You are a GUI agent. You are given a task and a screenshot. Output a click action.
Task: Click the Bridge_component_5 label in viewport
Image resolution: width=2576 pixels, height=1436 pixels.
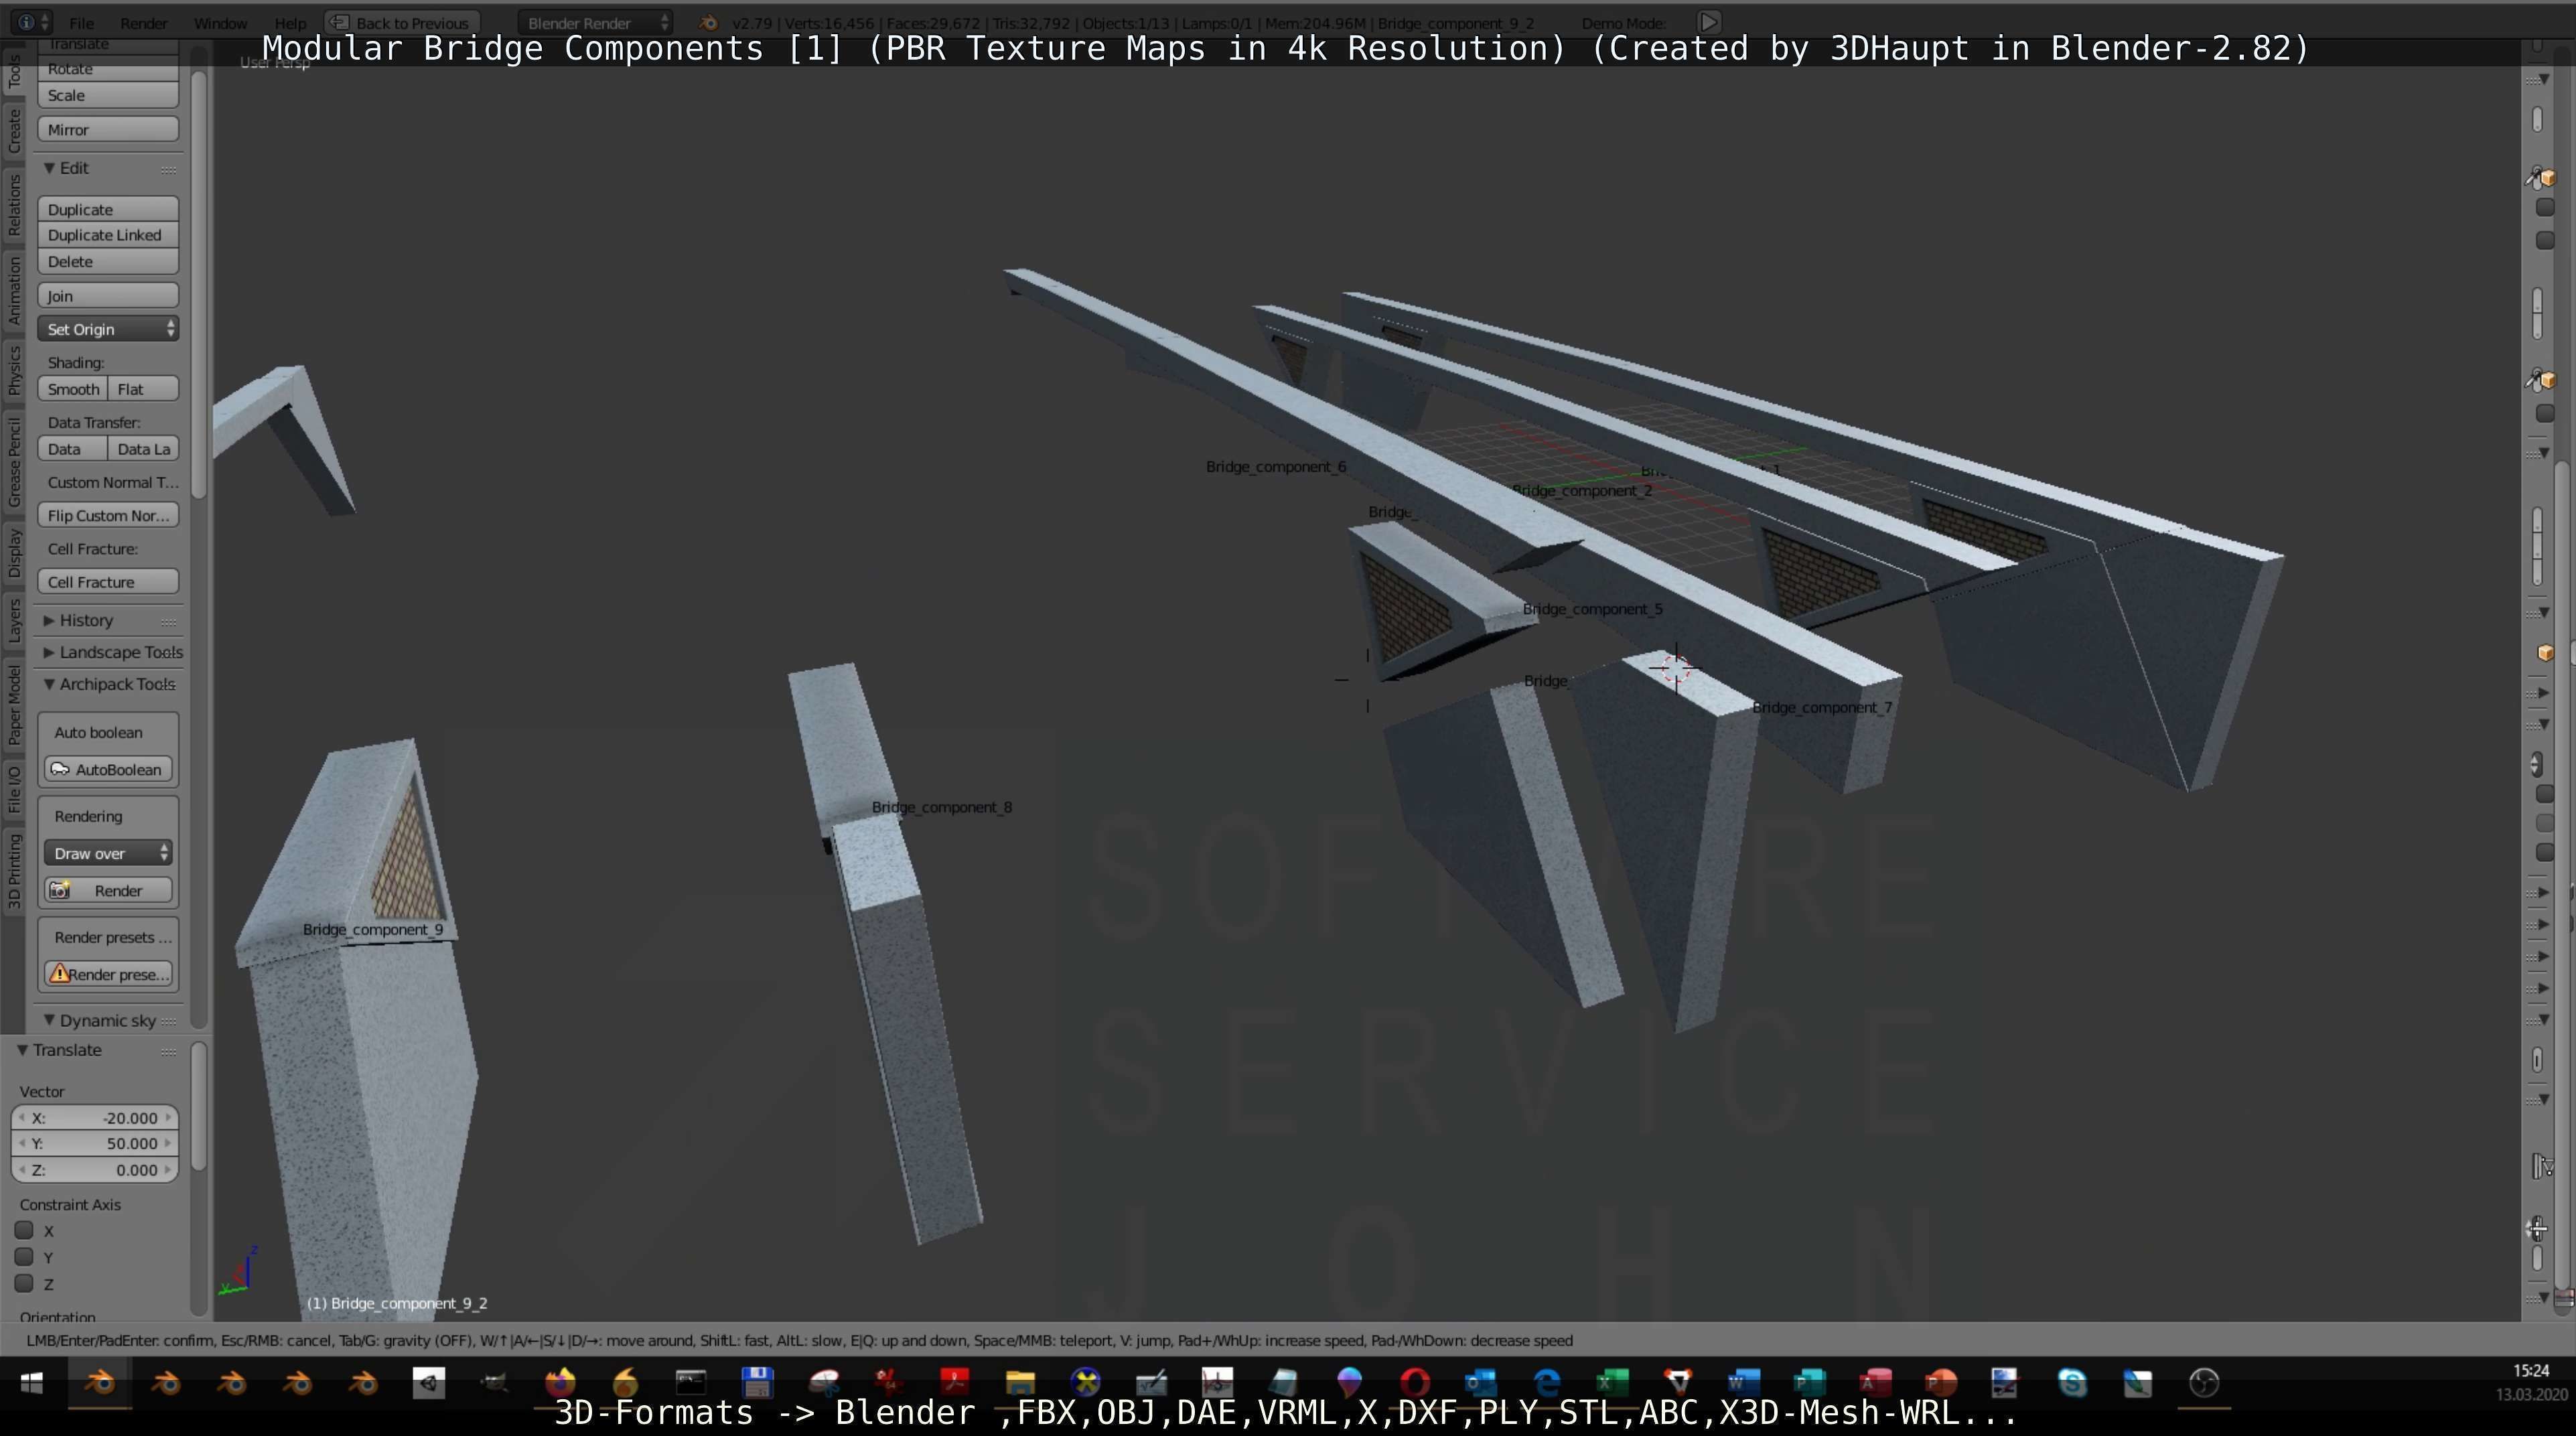pos(1592,609)
